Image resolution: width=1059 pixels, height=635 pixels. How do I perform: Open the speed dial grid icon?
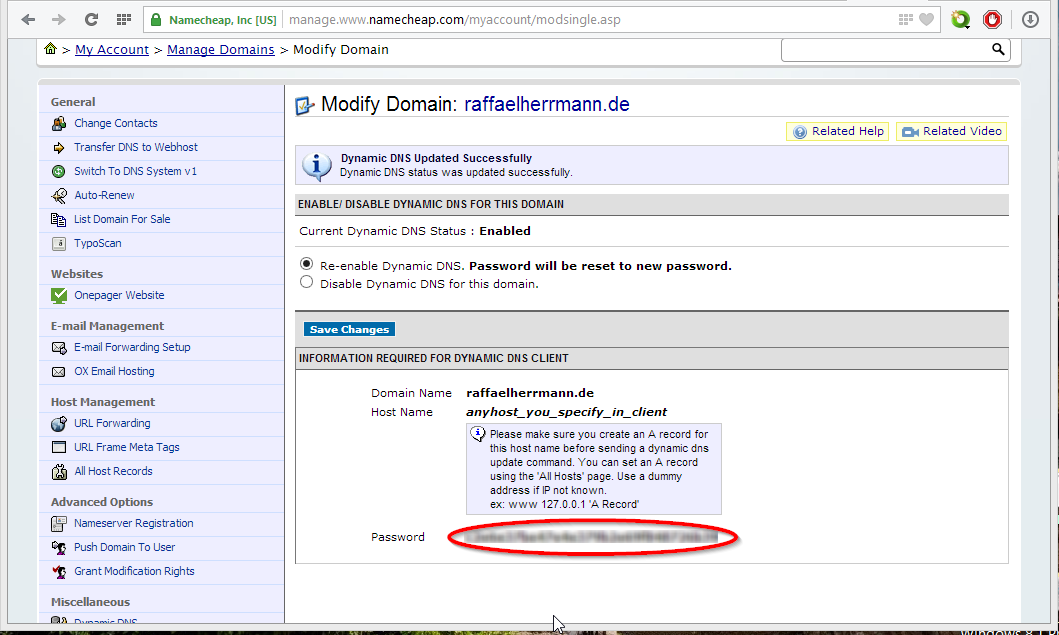[124, 20]
